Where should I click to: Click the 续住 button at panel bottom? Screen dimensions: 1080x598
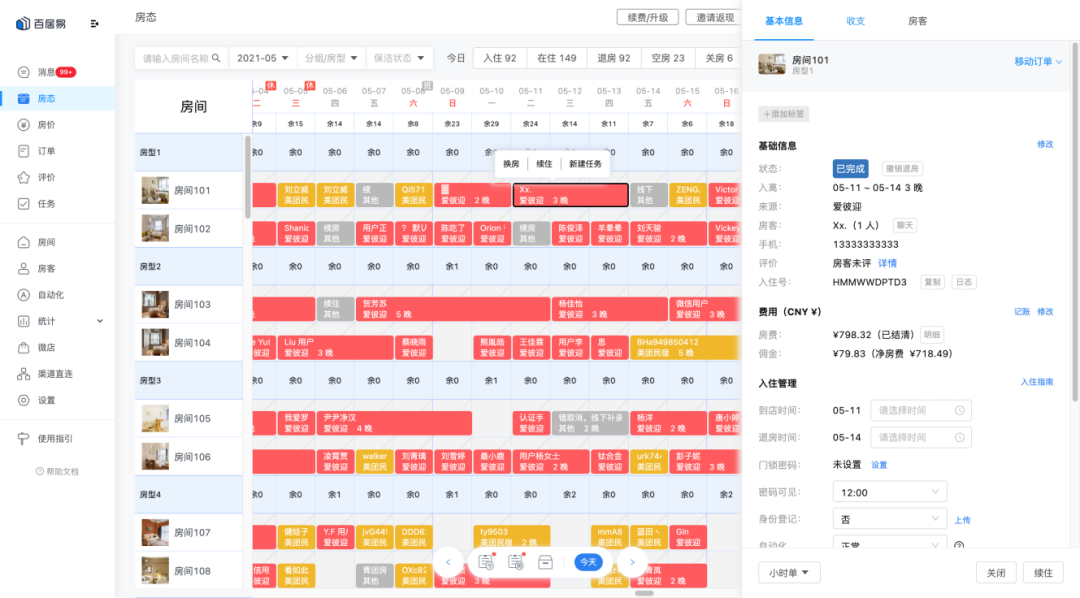[x=1043, y=573]
